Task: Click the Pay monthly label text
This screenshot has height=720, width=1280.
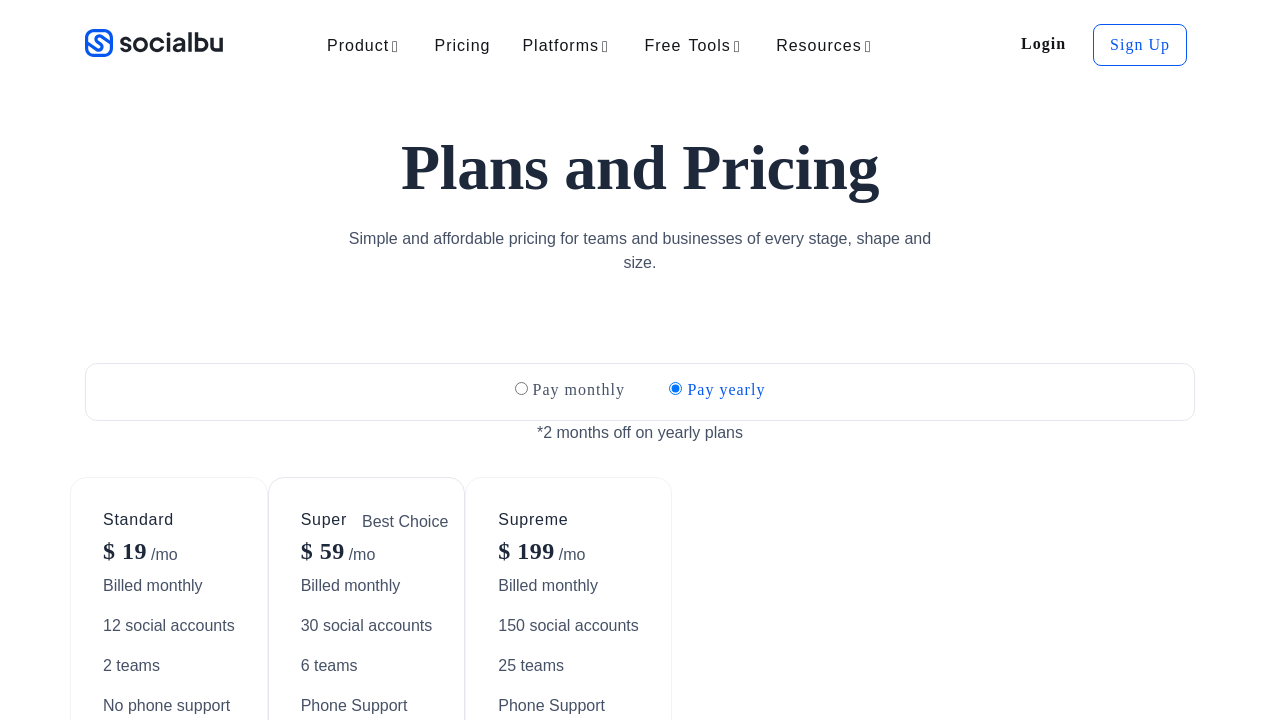Action: [578, 390]
